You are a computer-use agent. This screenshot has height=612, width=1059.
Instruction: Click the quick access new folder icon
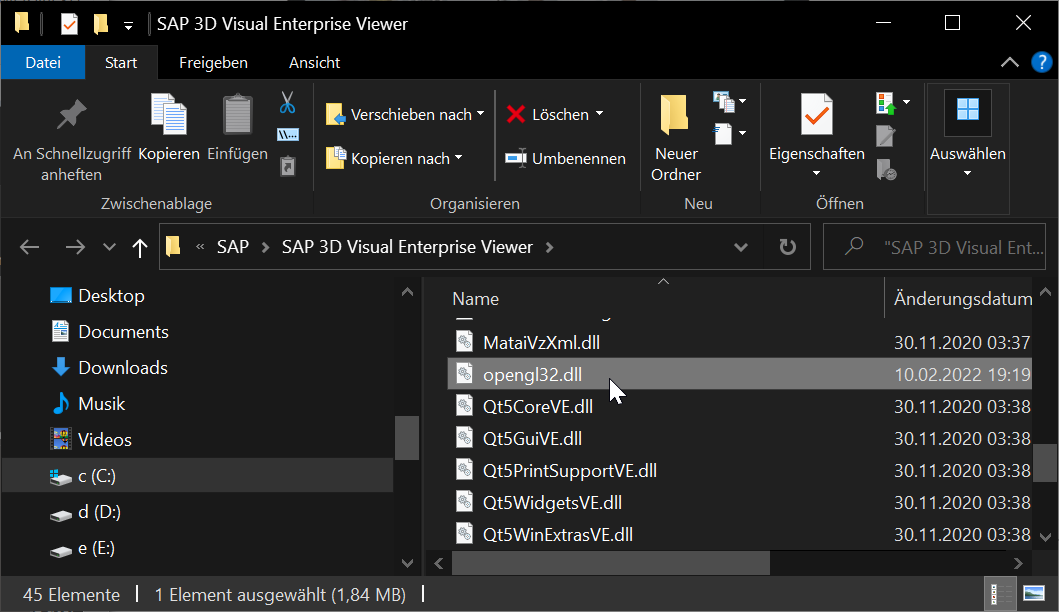click(101, 24)
